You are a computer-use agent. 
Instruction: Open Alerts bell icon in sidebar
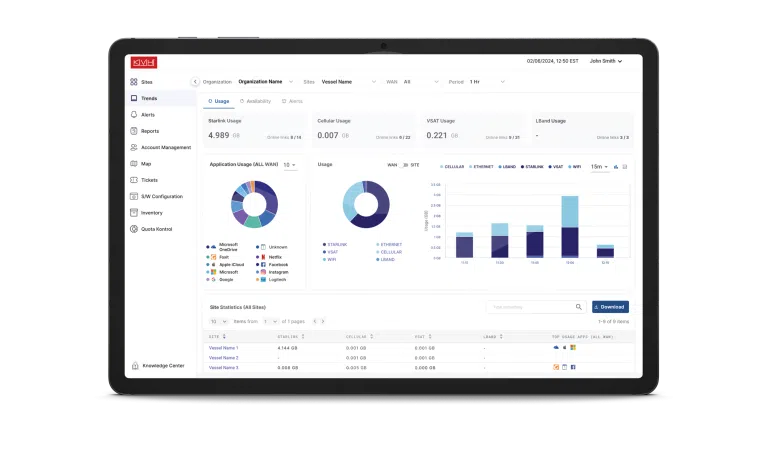[x=134, y=114]
